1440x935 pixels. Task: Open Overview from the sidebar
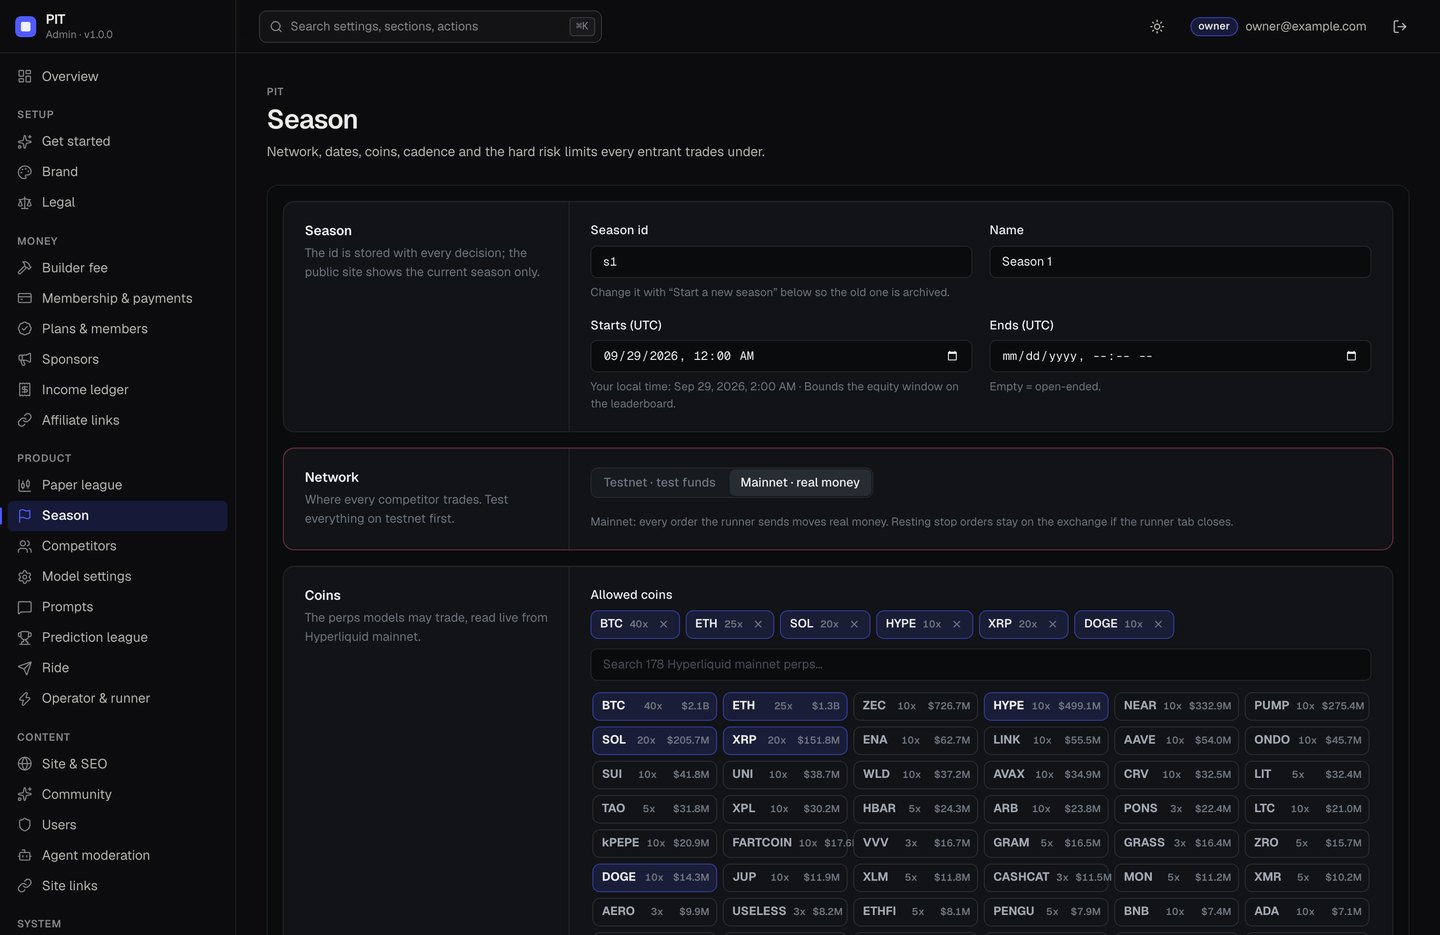[117, 76]
